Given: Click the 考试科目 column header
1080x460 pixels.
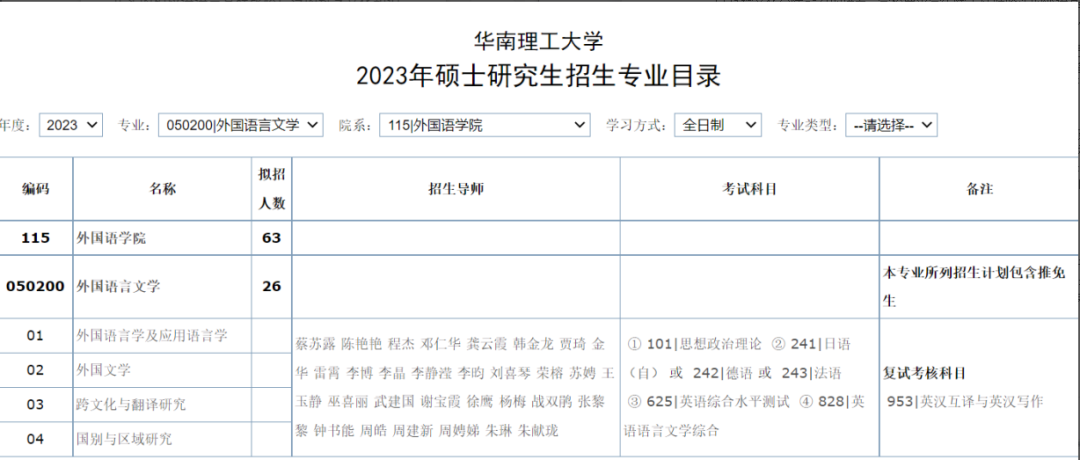Looking at the screenshot, I should click(x=749, y=189).
